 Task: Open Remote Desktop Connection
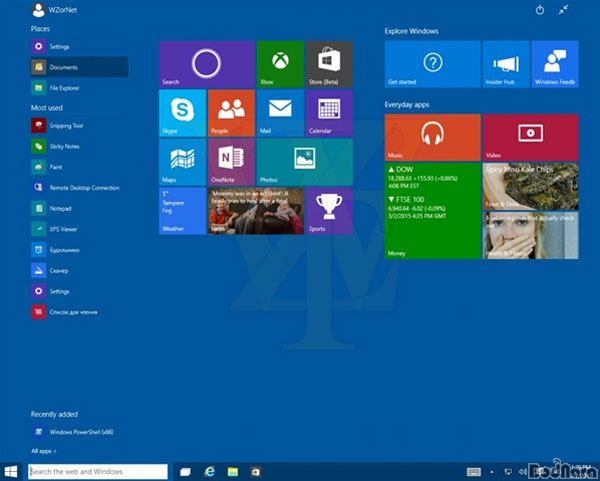[x=79, y=188]
